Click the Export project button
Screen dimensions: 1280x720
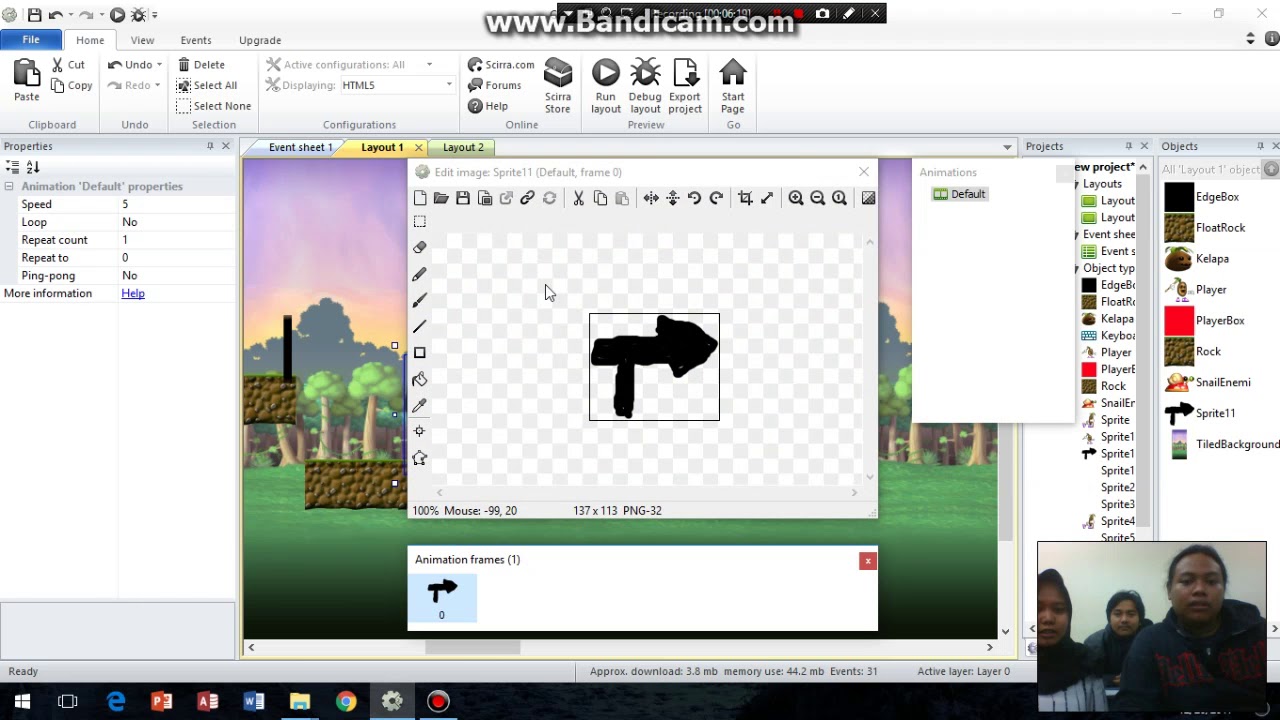pos(685,87)
